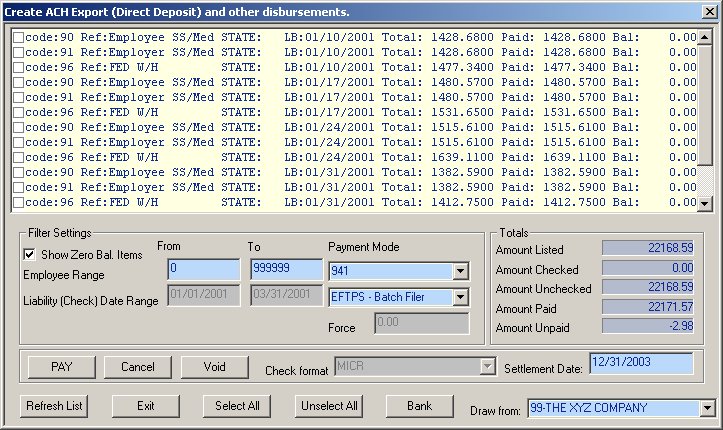This screenshot has width=723, height=430.
Task: Check the last FED W/H row dated 01/31/2001
Action: pos(19,203)
